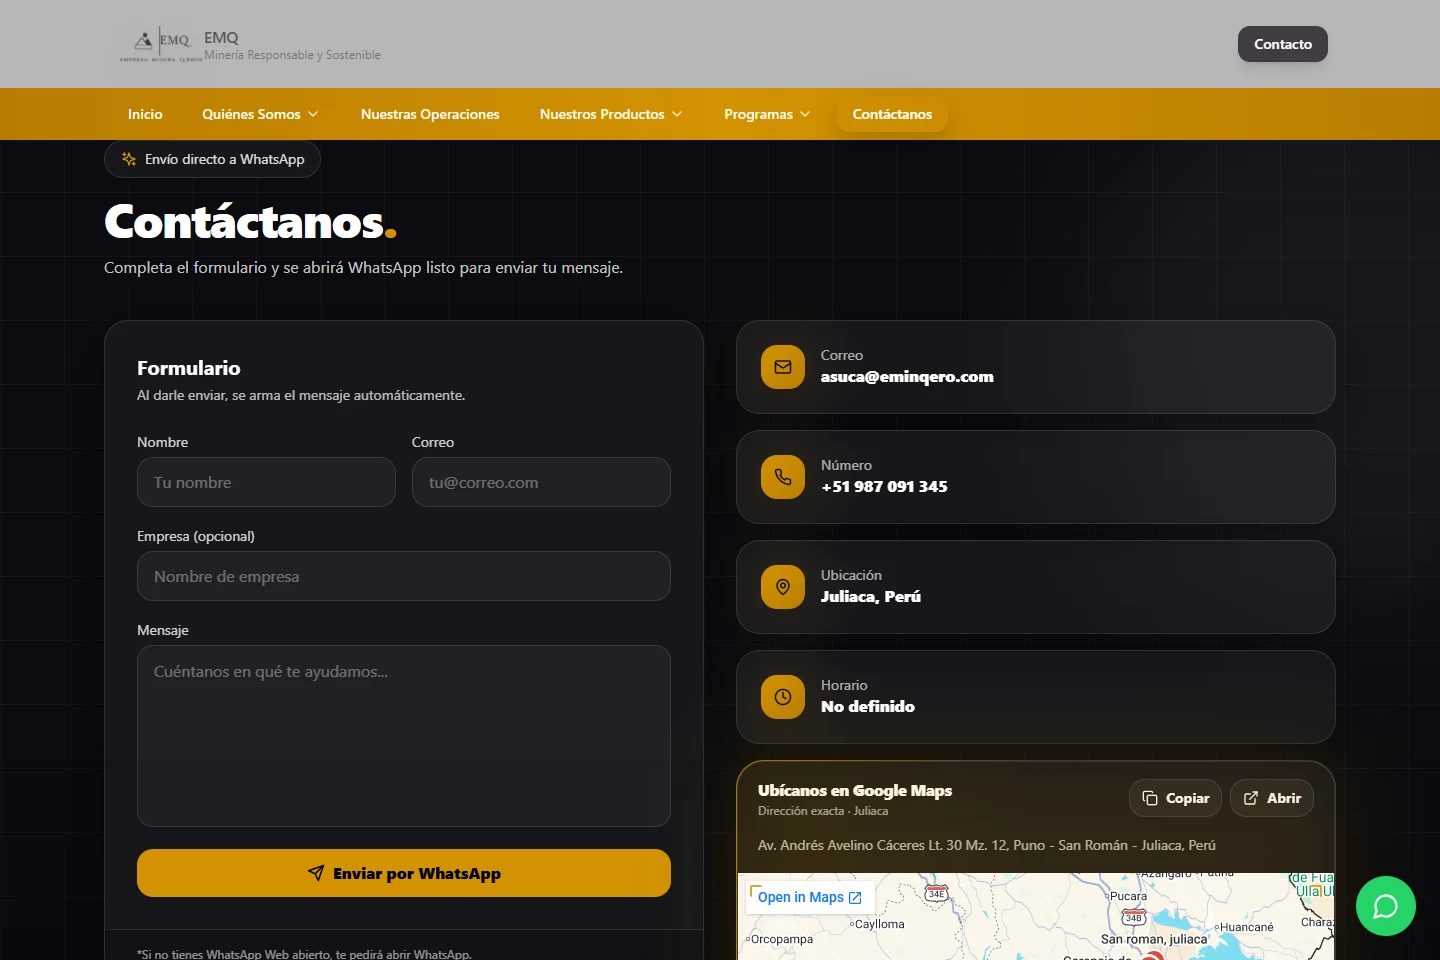Click the map pin icon beside Ubicación
This screenshot has width=1440, height=960.
(x=783, y=587)
